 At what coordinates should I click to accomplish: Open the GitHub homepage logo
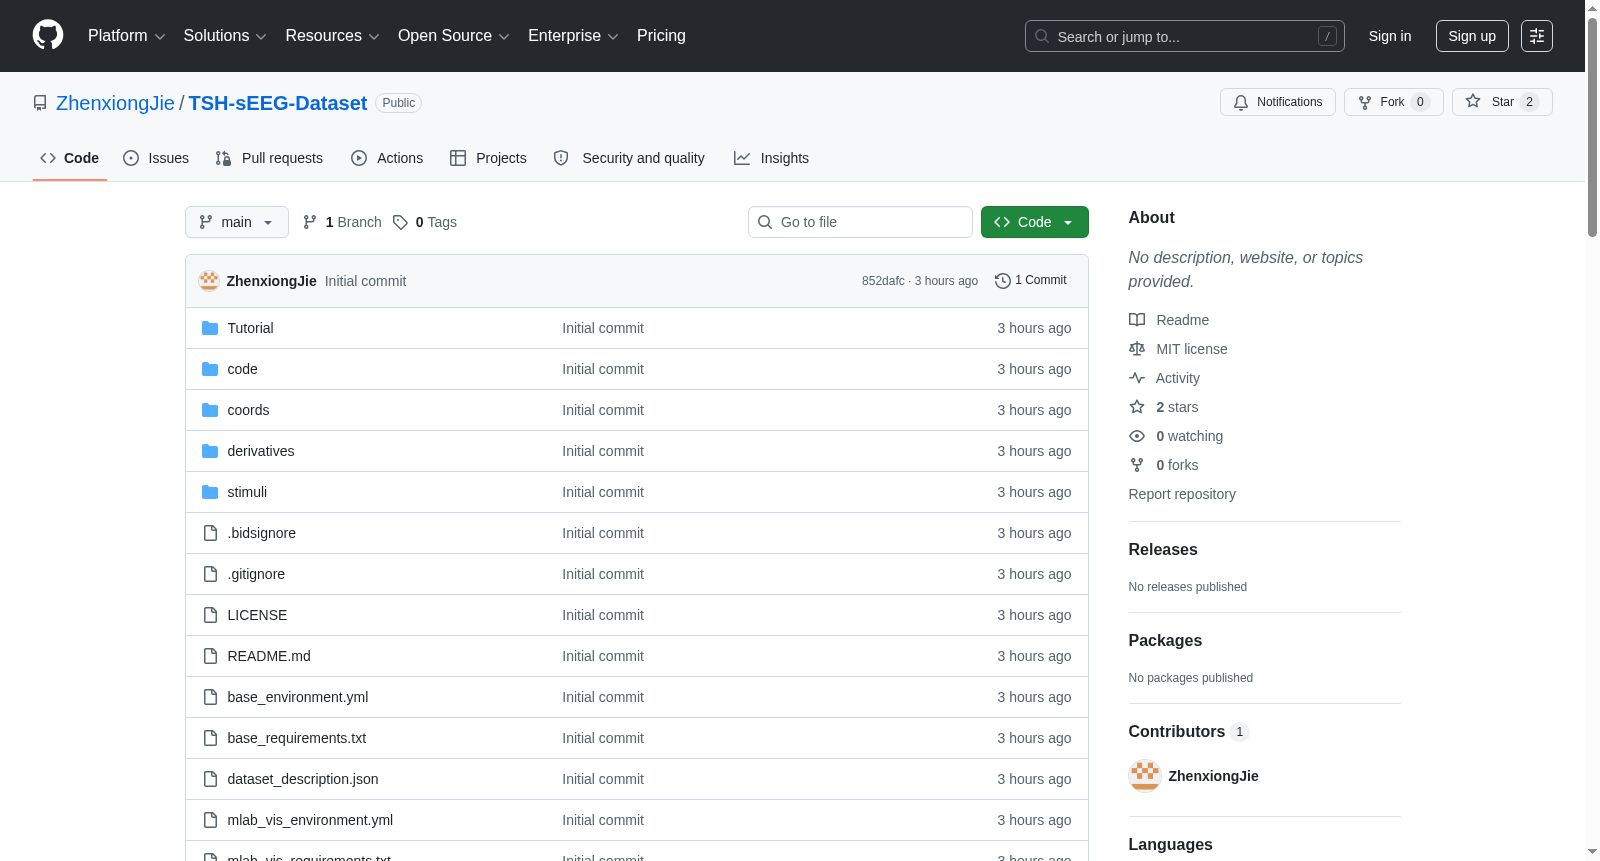[x=48, y=35]
